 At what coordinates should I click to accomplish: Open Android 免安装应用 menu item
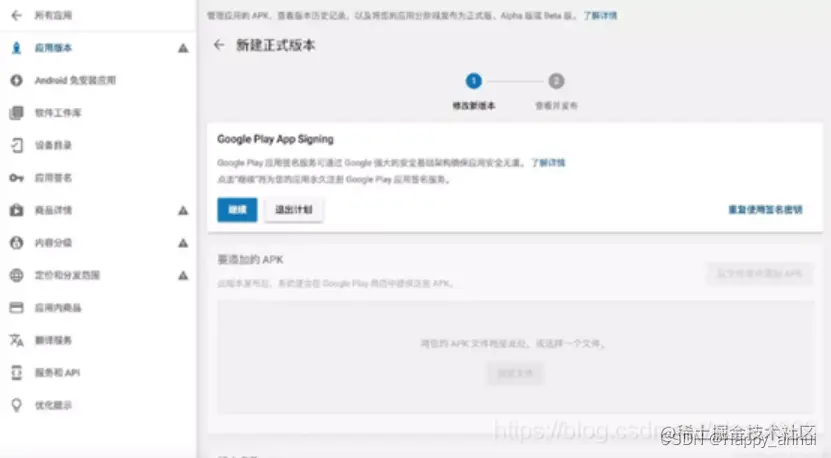pyautogui.click(x=75, y=81)
